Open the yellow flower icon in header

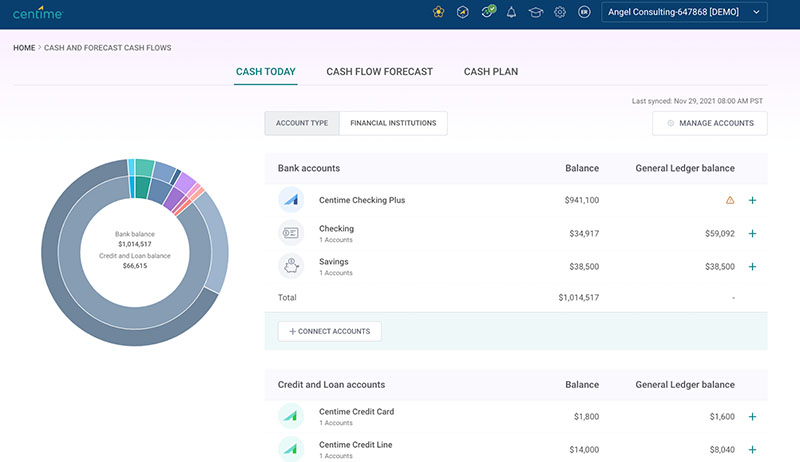point(438,12)
